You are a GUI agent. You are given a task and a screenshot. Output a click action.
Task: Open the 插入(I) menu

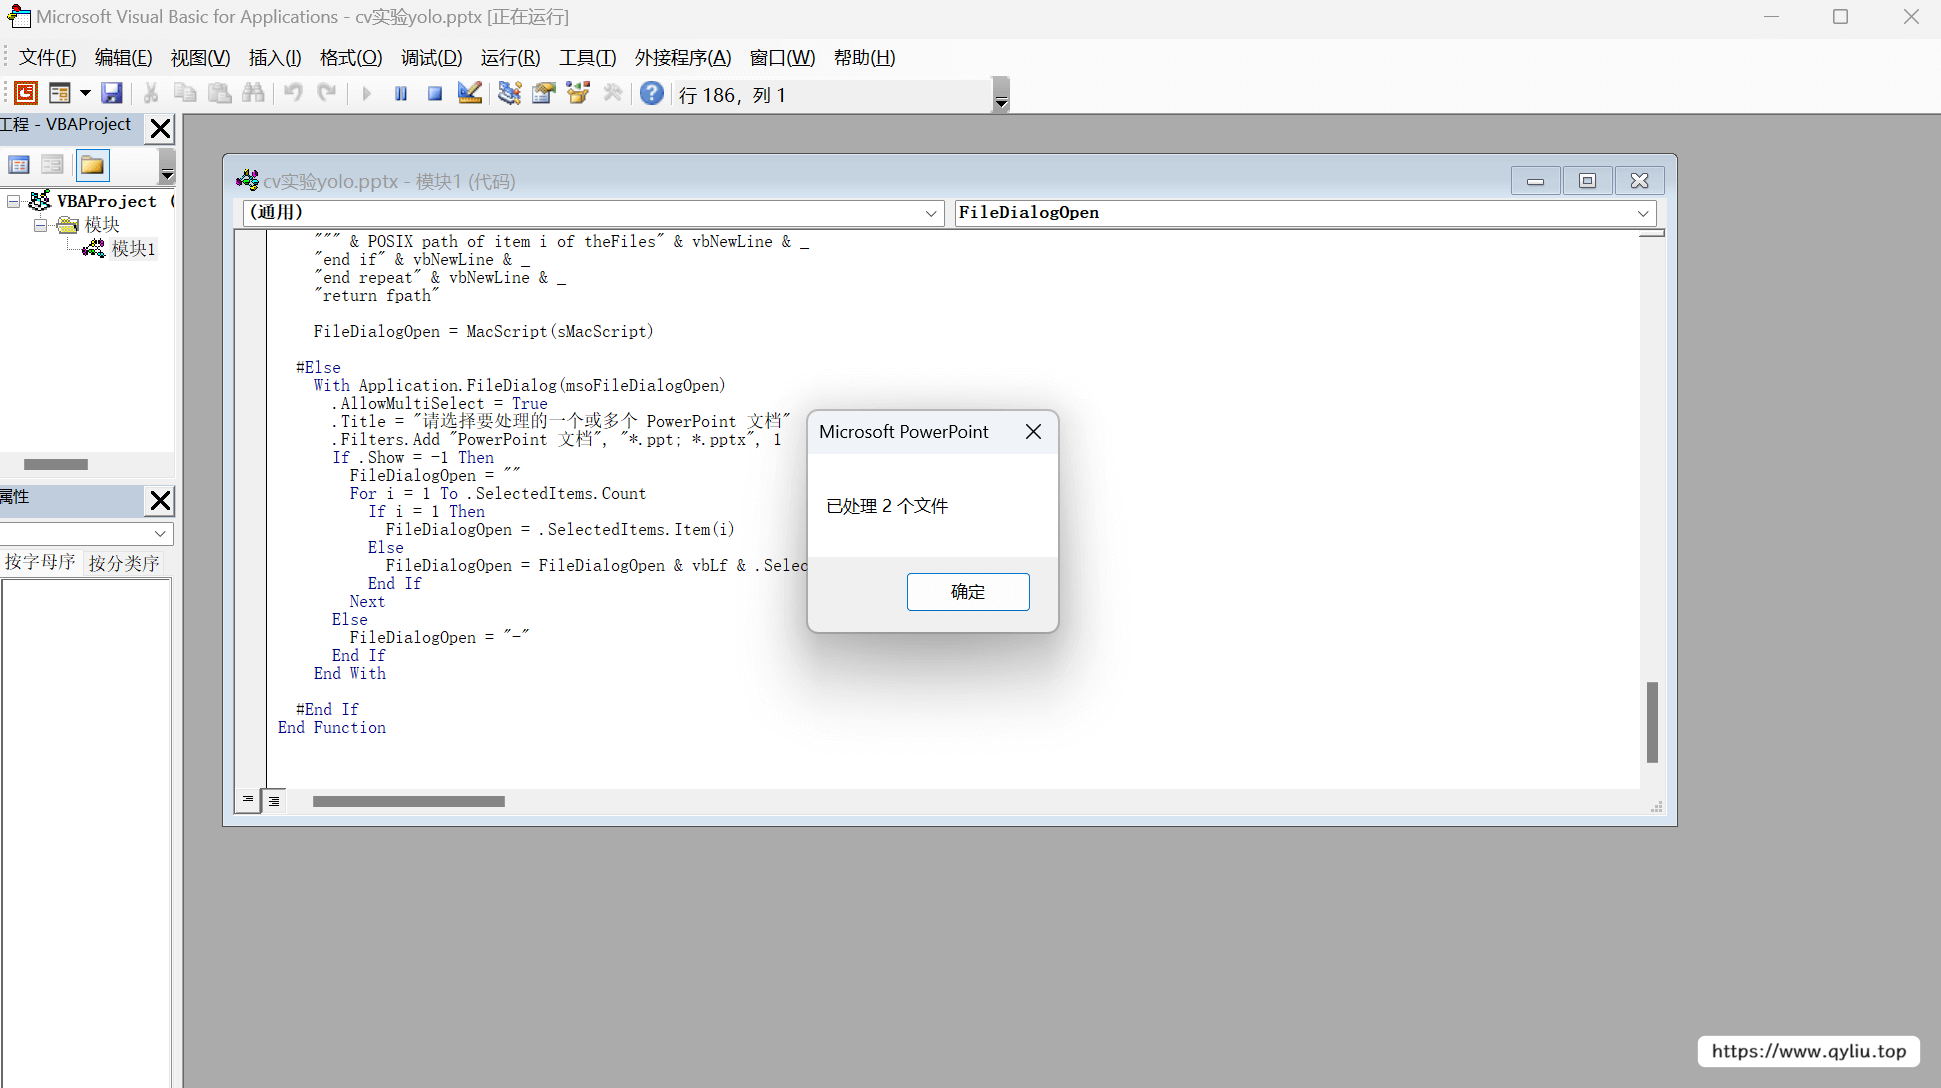(275, 58)
